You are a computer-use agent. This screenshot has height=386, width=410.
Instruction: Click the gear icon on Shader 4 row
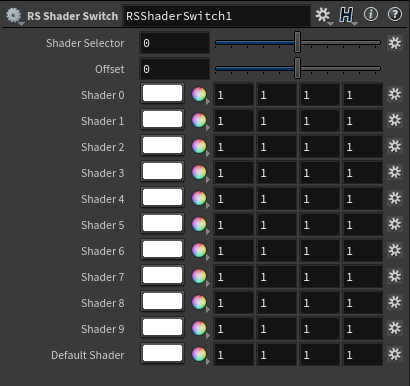click(x=395, y=199)
